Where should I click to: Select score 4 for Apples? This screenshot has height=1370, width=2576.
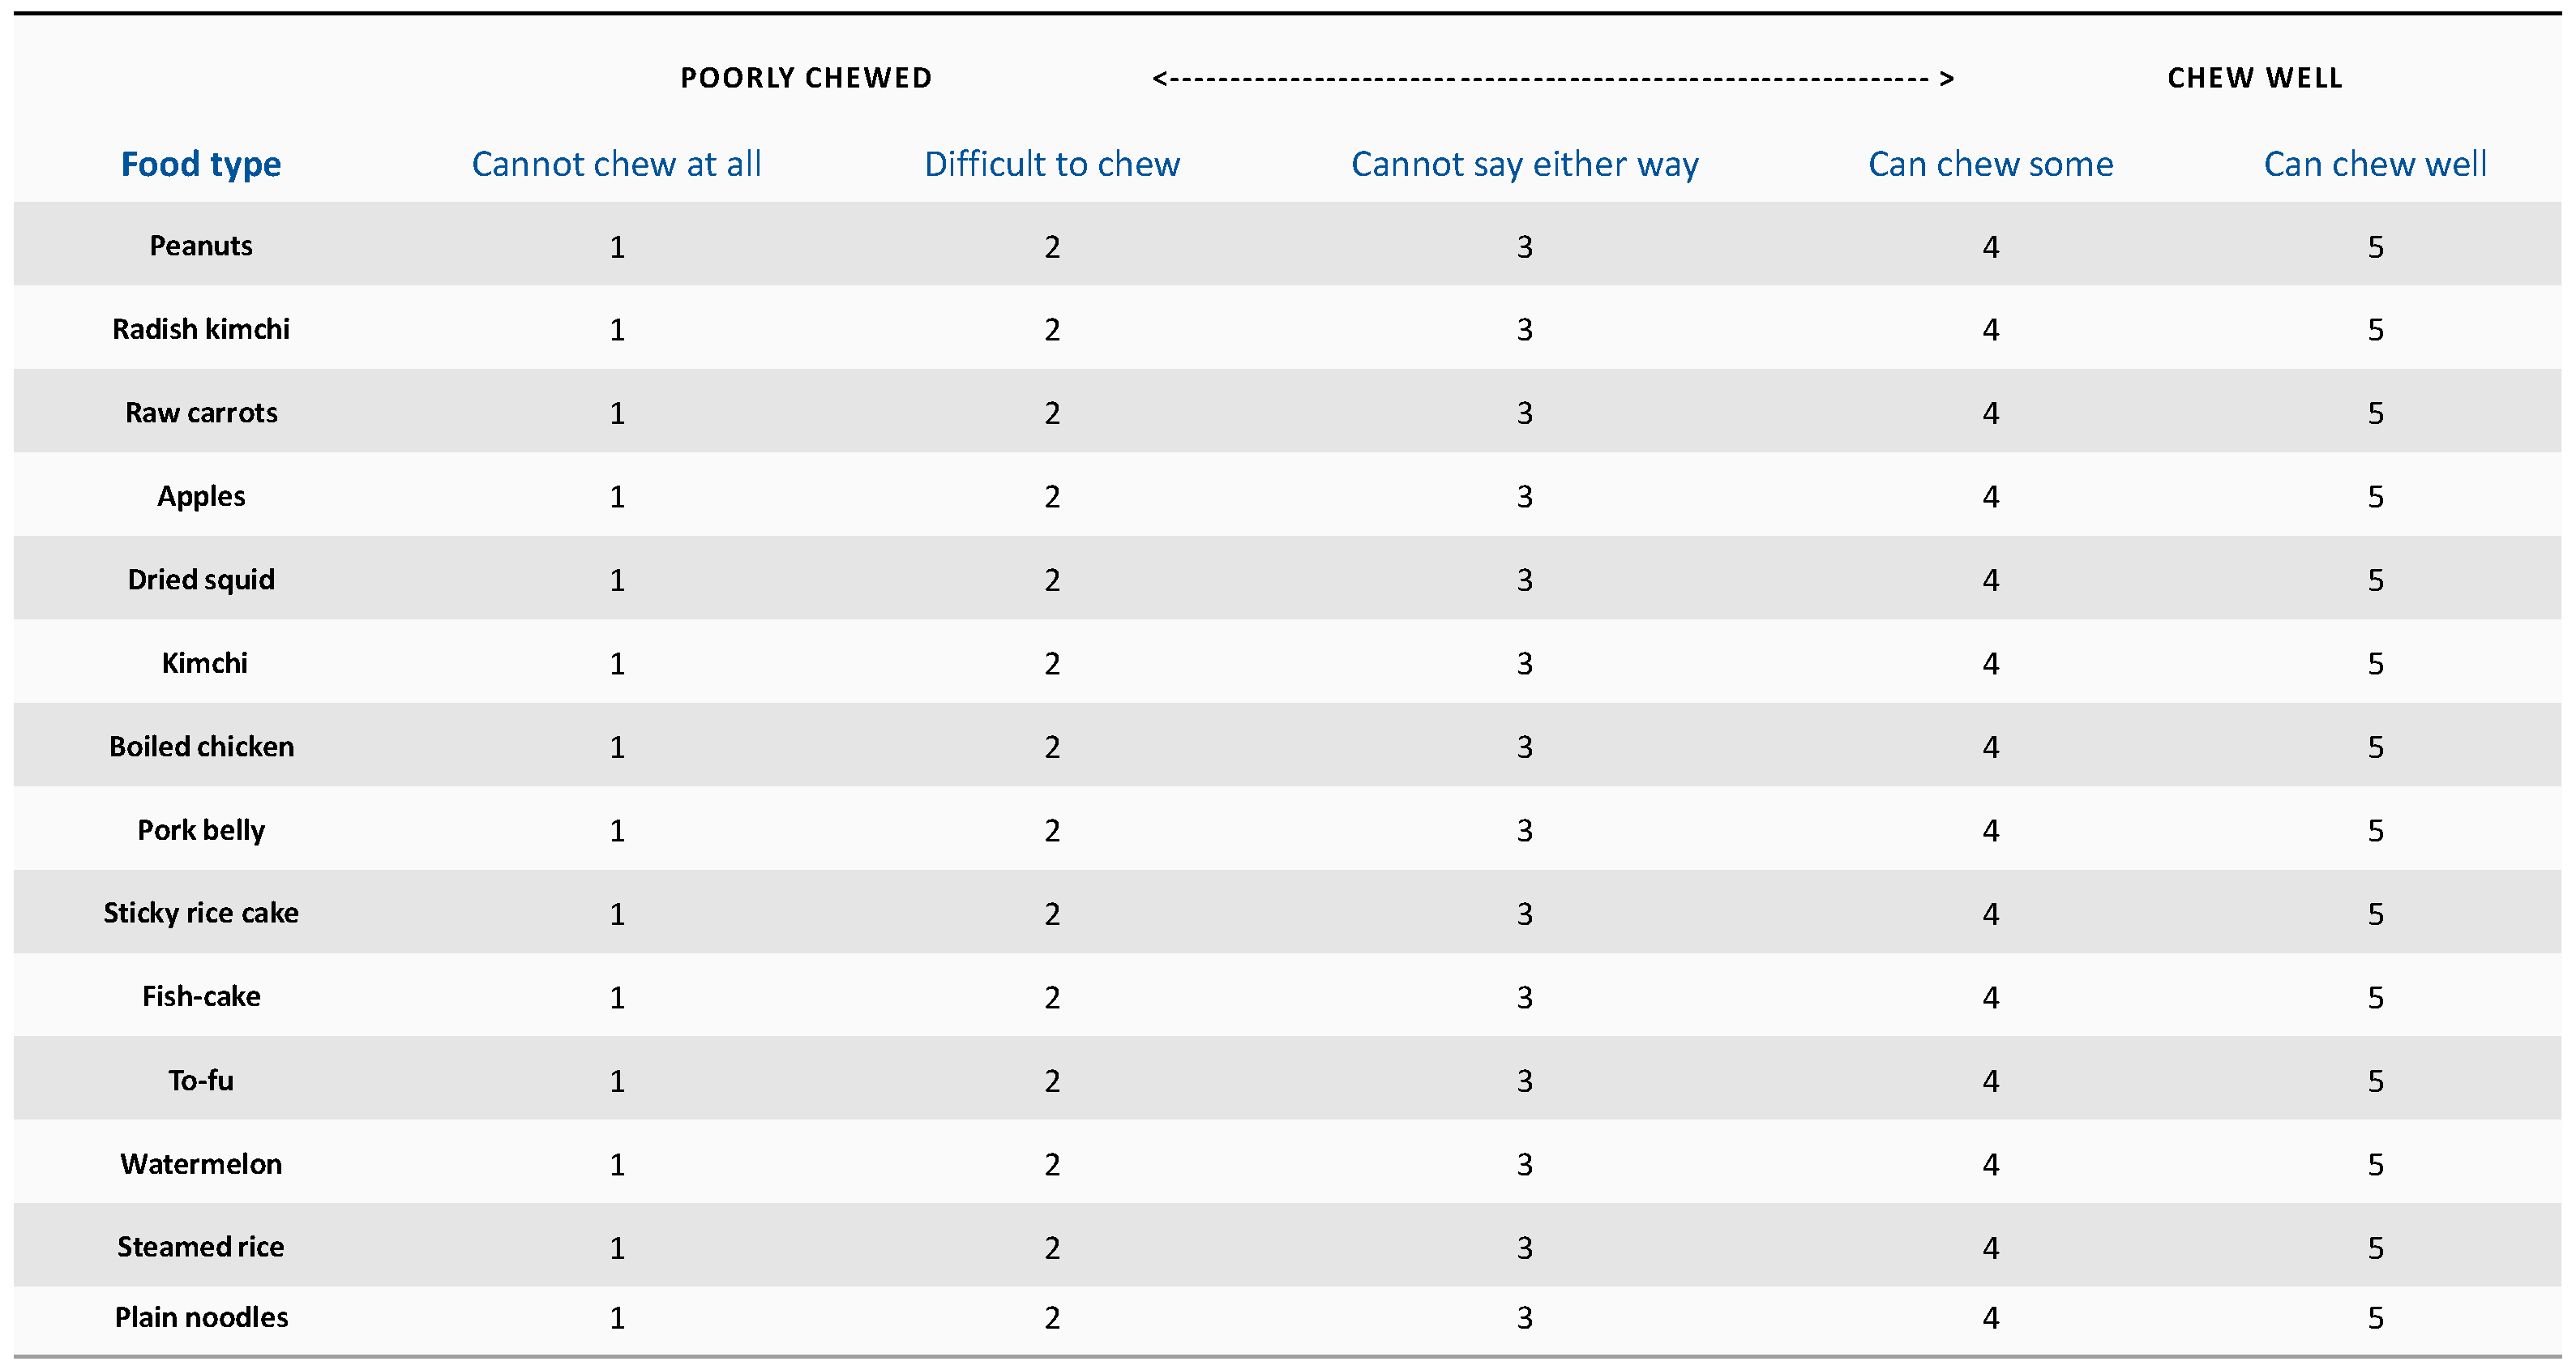1990,497
